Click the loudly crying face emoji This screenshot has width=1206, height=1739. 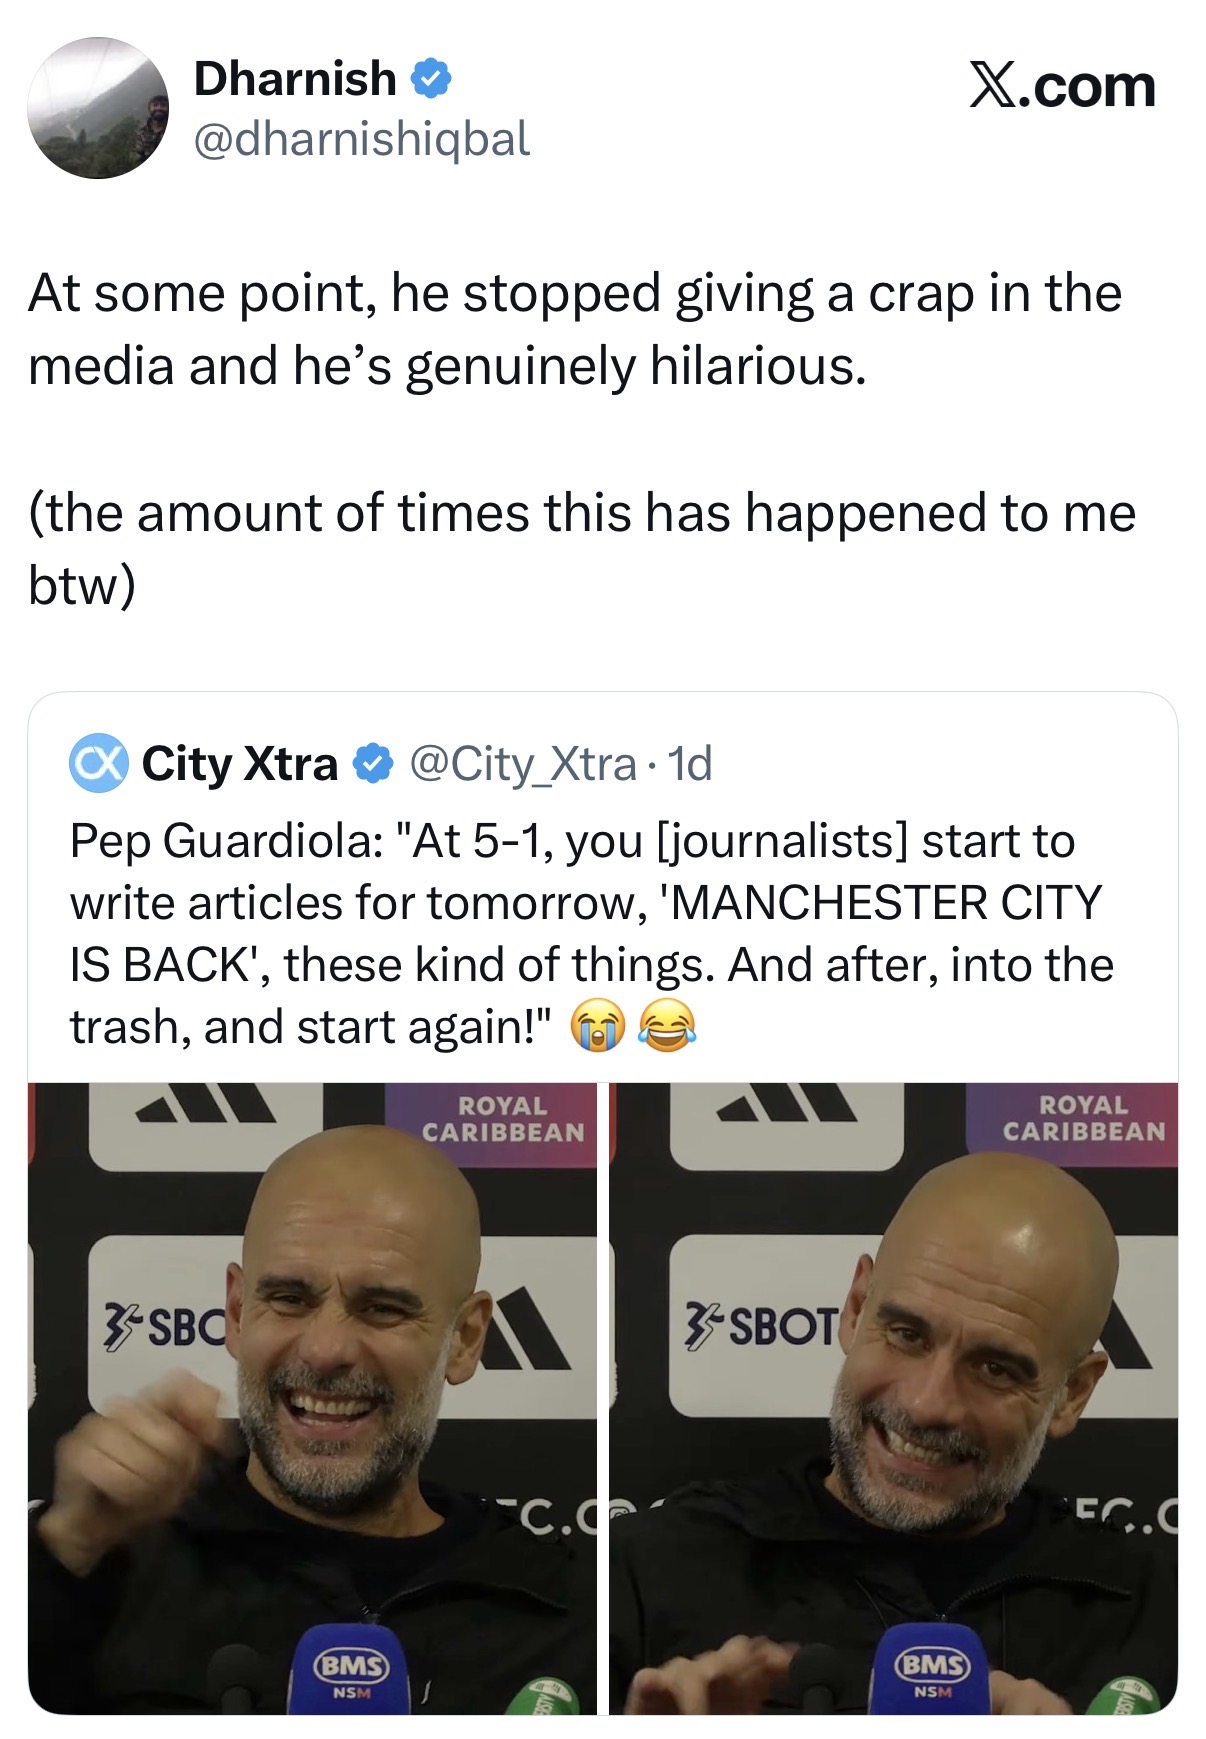(x=597, y=1027)
